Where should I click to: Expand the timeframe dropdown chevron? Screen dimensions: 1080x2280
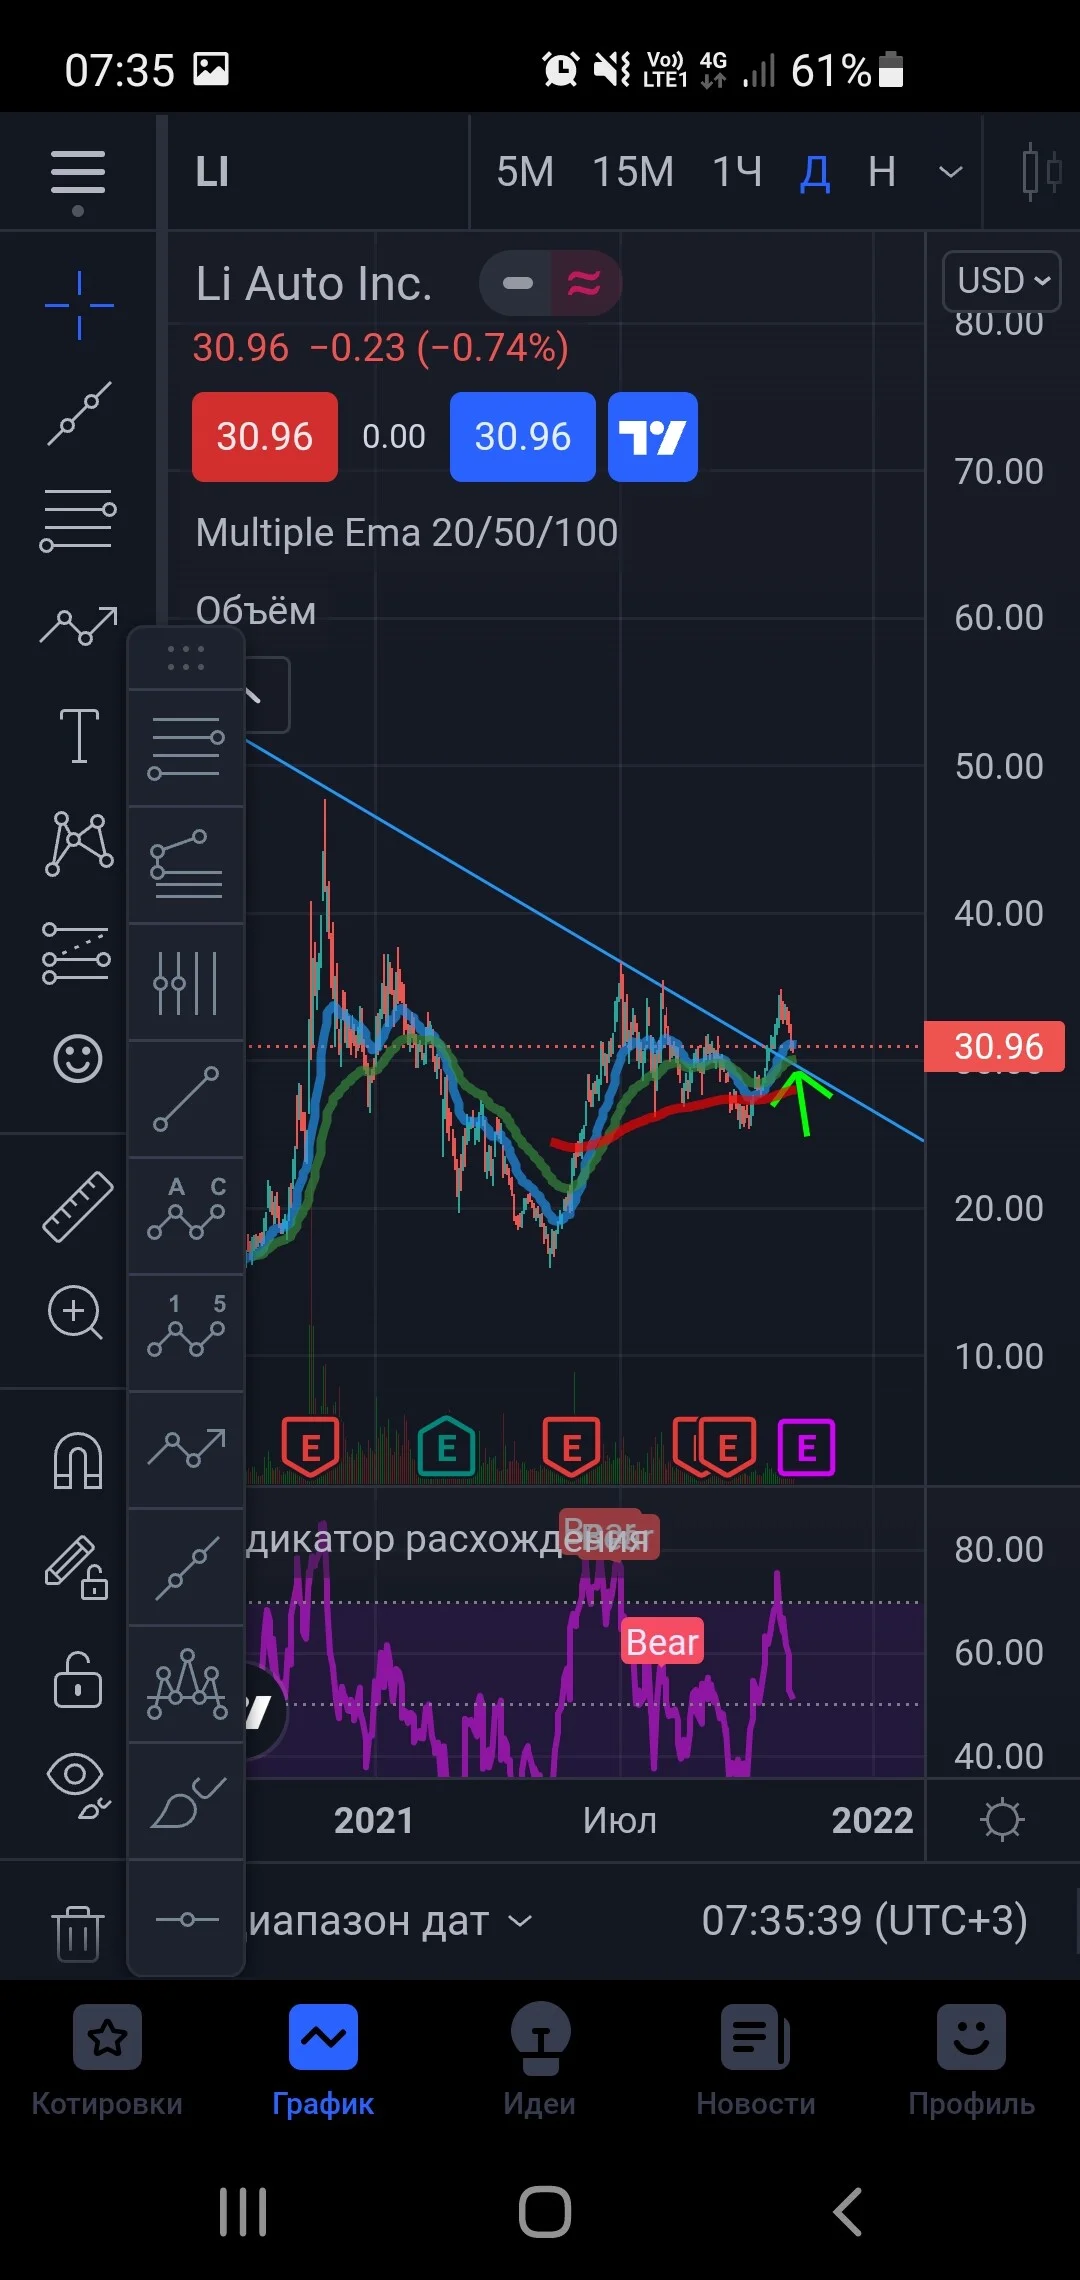(x=951, y=172)
